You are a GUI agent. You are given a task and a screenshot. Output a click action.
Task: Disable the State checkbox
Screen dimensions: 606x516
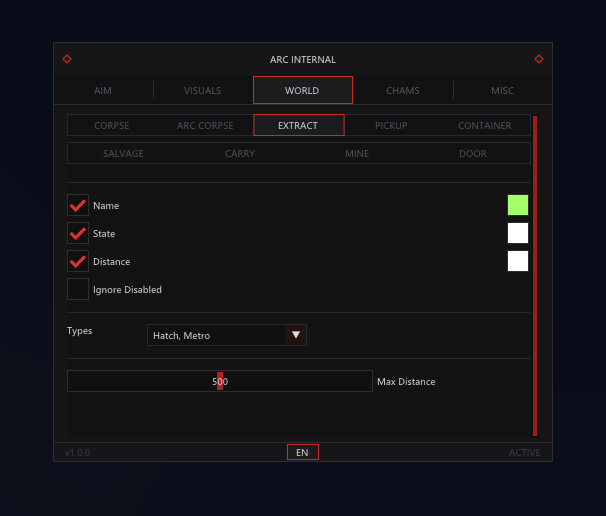(78, 233)
